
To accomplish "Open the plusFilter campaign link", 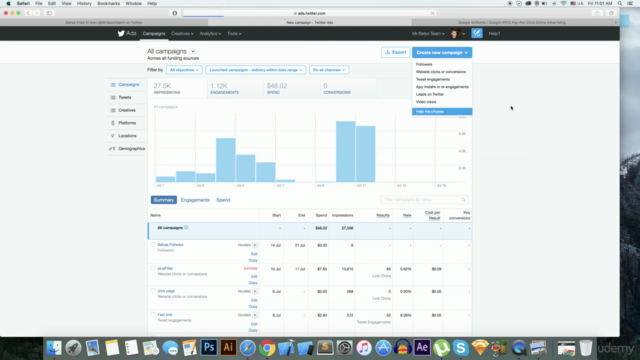I will coord(165,269).
